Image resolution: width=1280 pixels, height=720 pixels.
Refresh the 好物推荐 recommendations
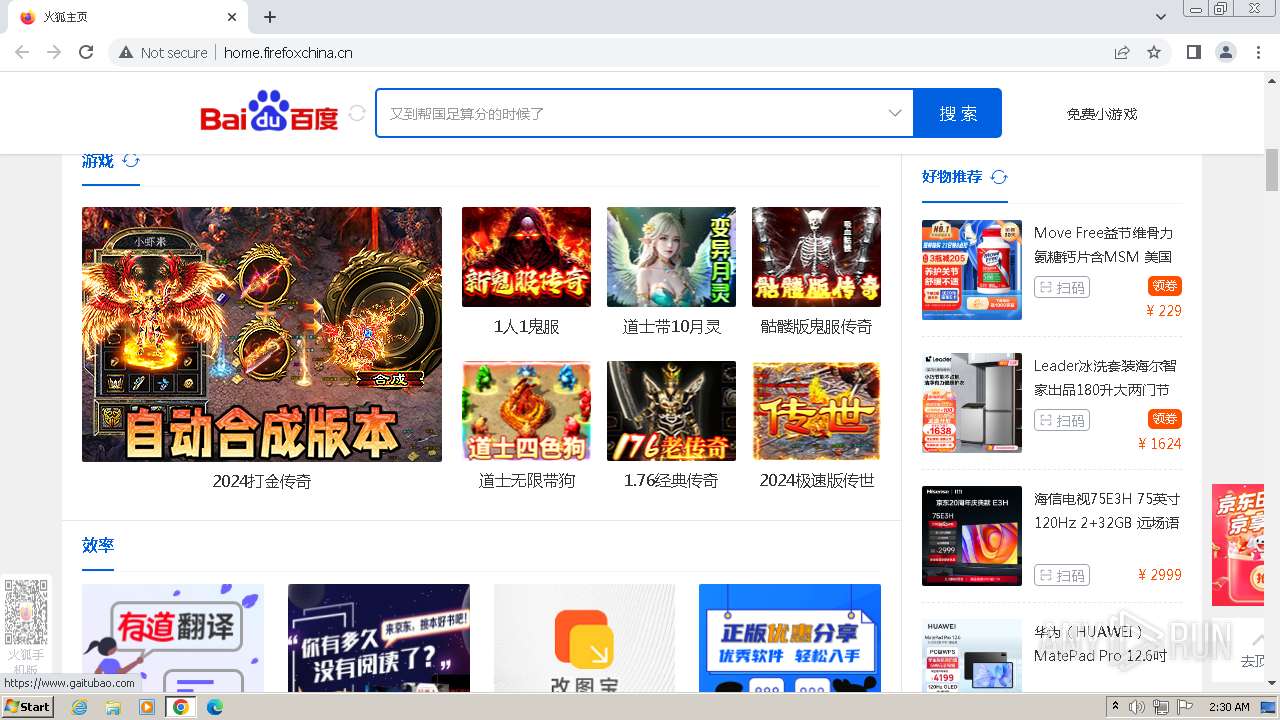coord(999,177)
